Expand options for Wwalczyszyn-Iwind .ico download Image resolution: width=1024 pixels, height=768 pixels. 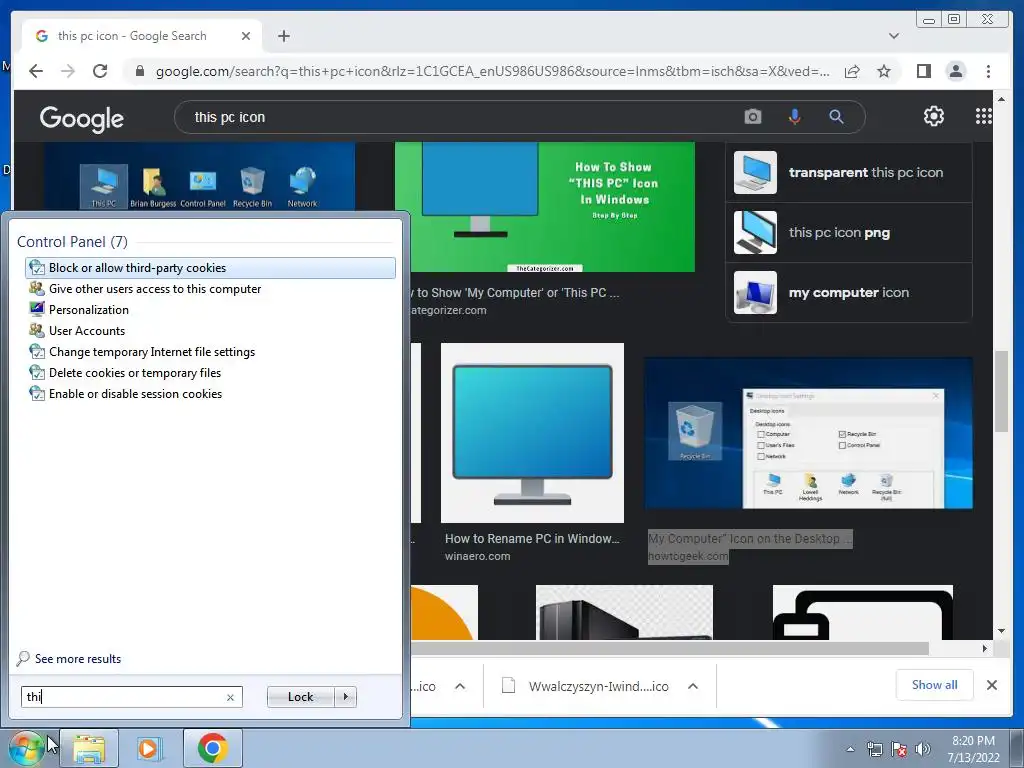click(693, 686)
